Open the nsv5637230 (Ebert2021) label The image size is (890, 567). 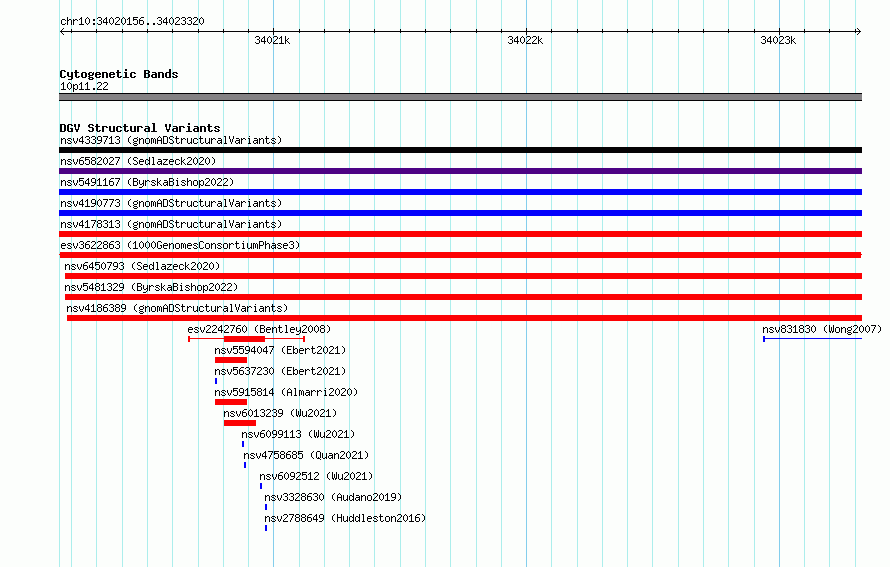[x=280, y=371]
